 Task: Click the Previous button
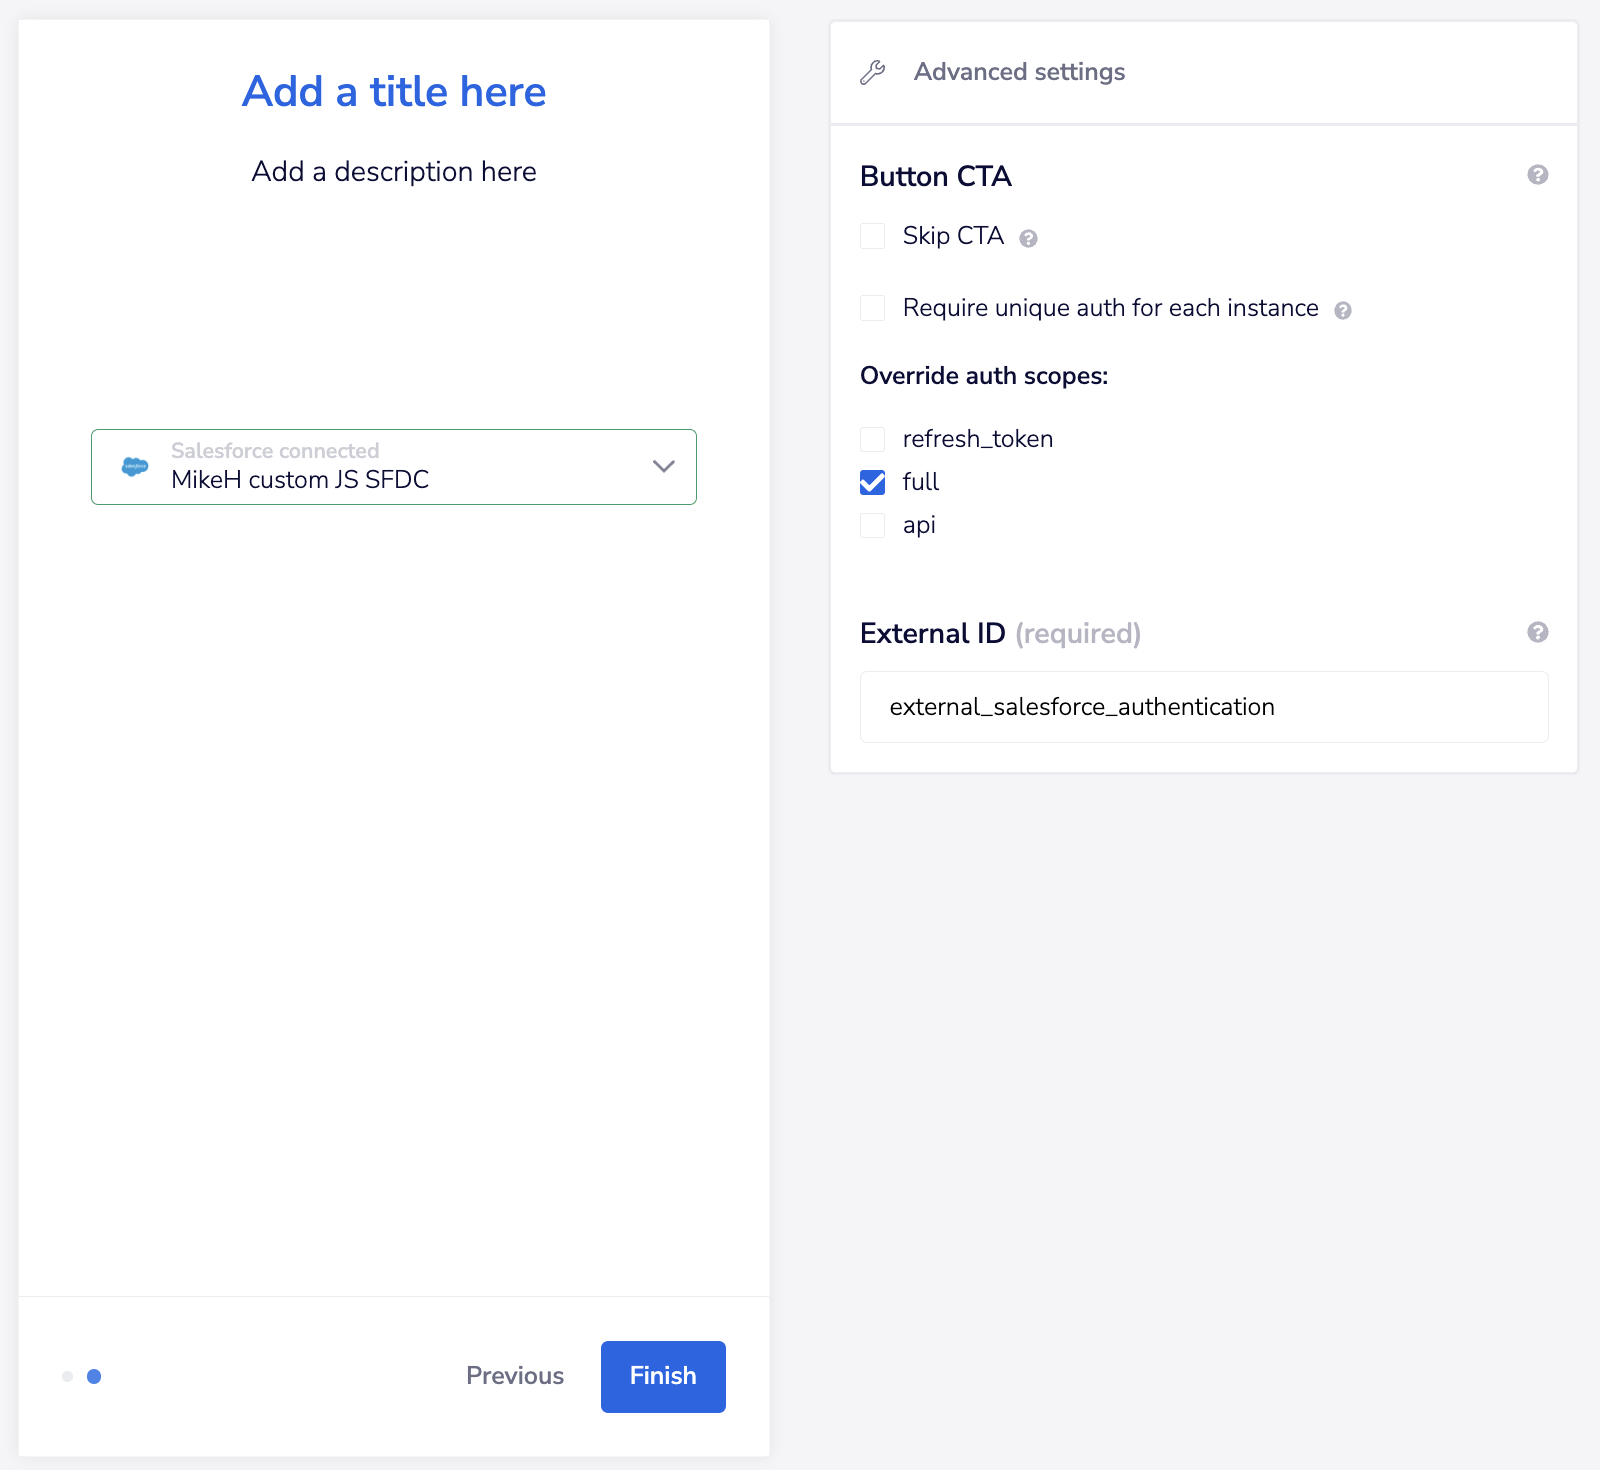click(514, 1376)
